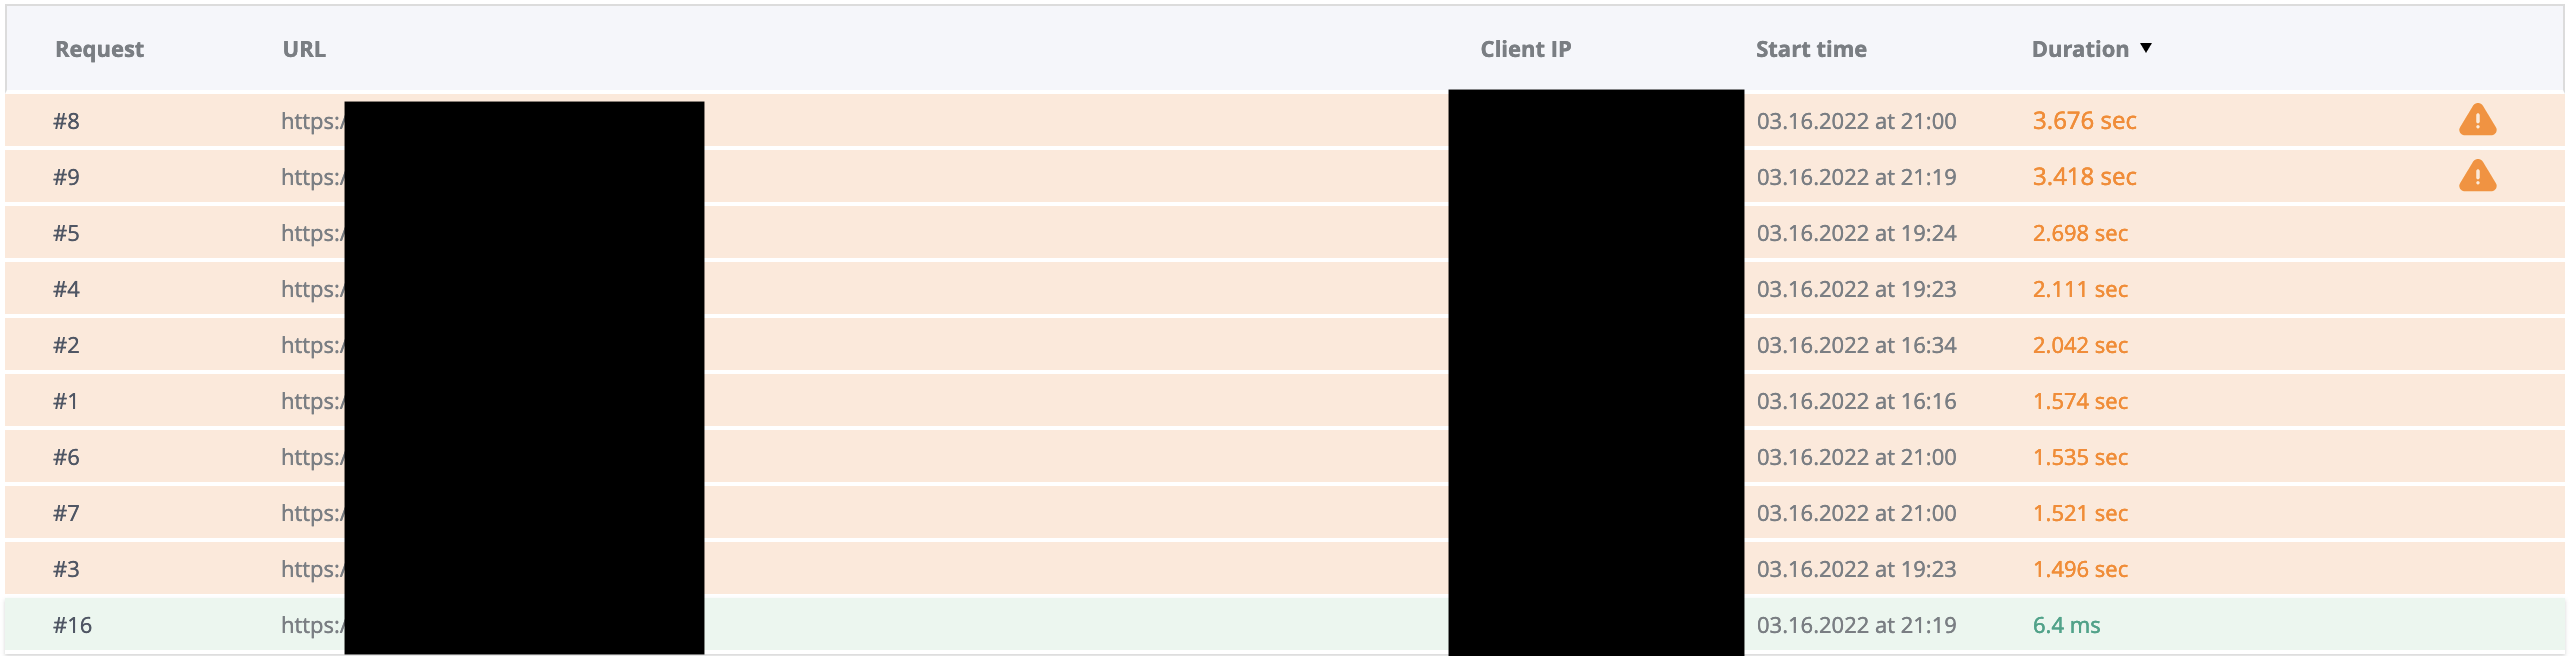Toggle sort arrow beside Duration header
Viewport: 2574px width, 656px height.
tap(2145, 48)
